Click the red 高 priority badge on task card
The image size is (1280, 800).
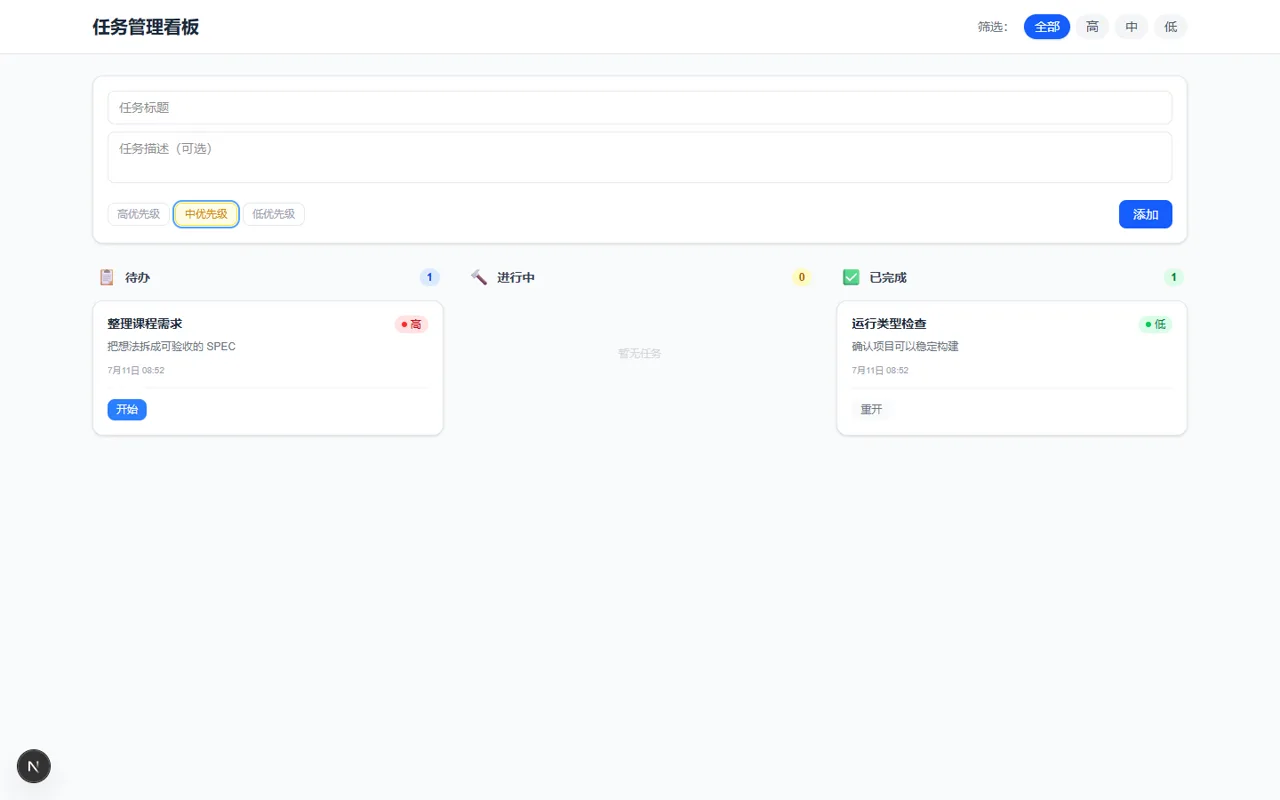411,324
